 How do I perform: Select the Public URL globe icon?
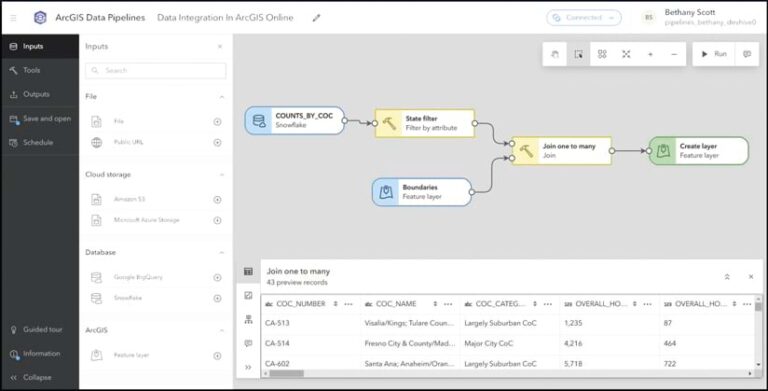pyautogui.click(x=96, y=143)
